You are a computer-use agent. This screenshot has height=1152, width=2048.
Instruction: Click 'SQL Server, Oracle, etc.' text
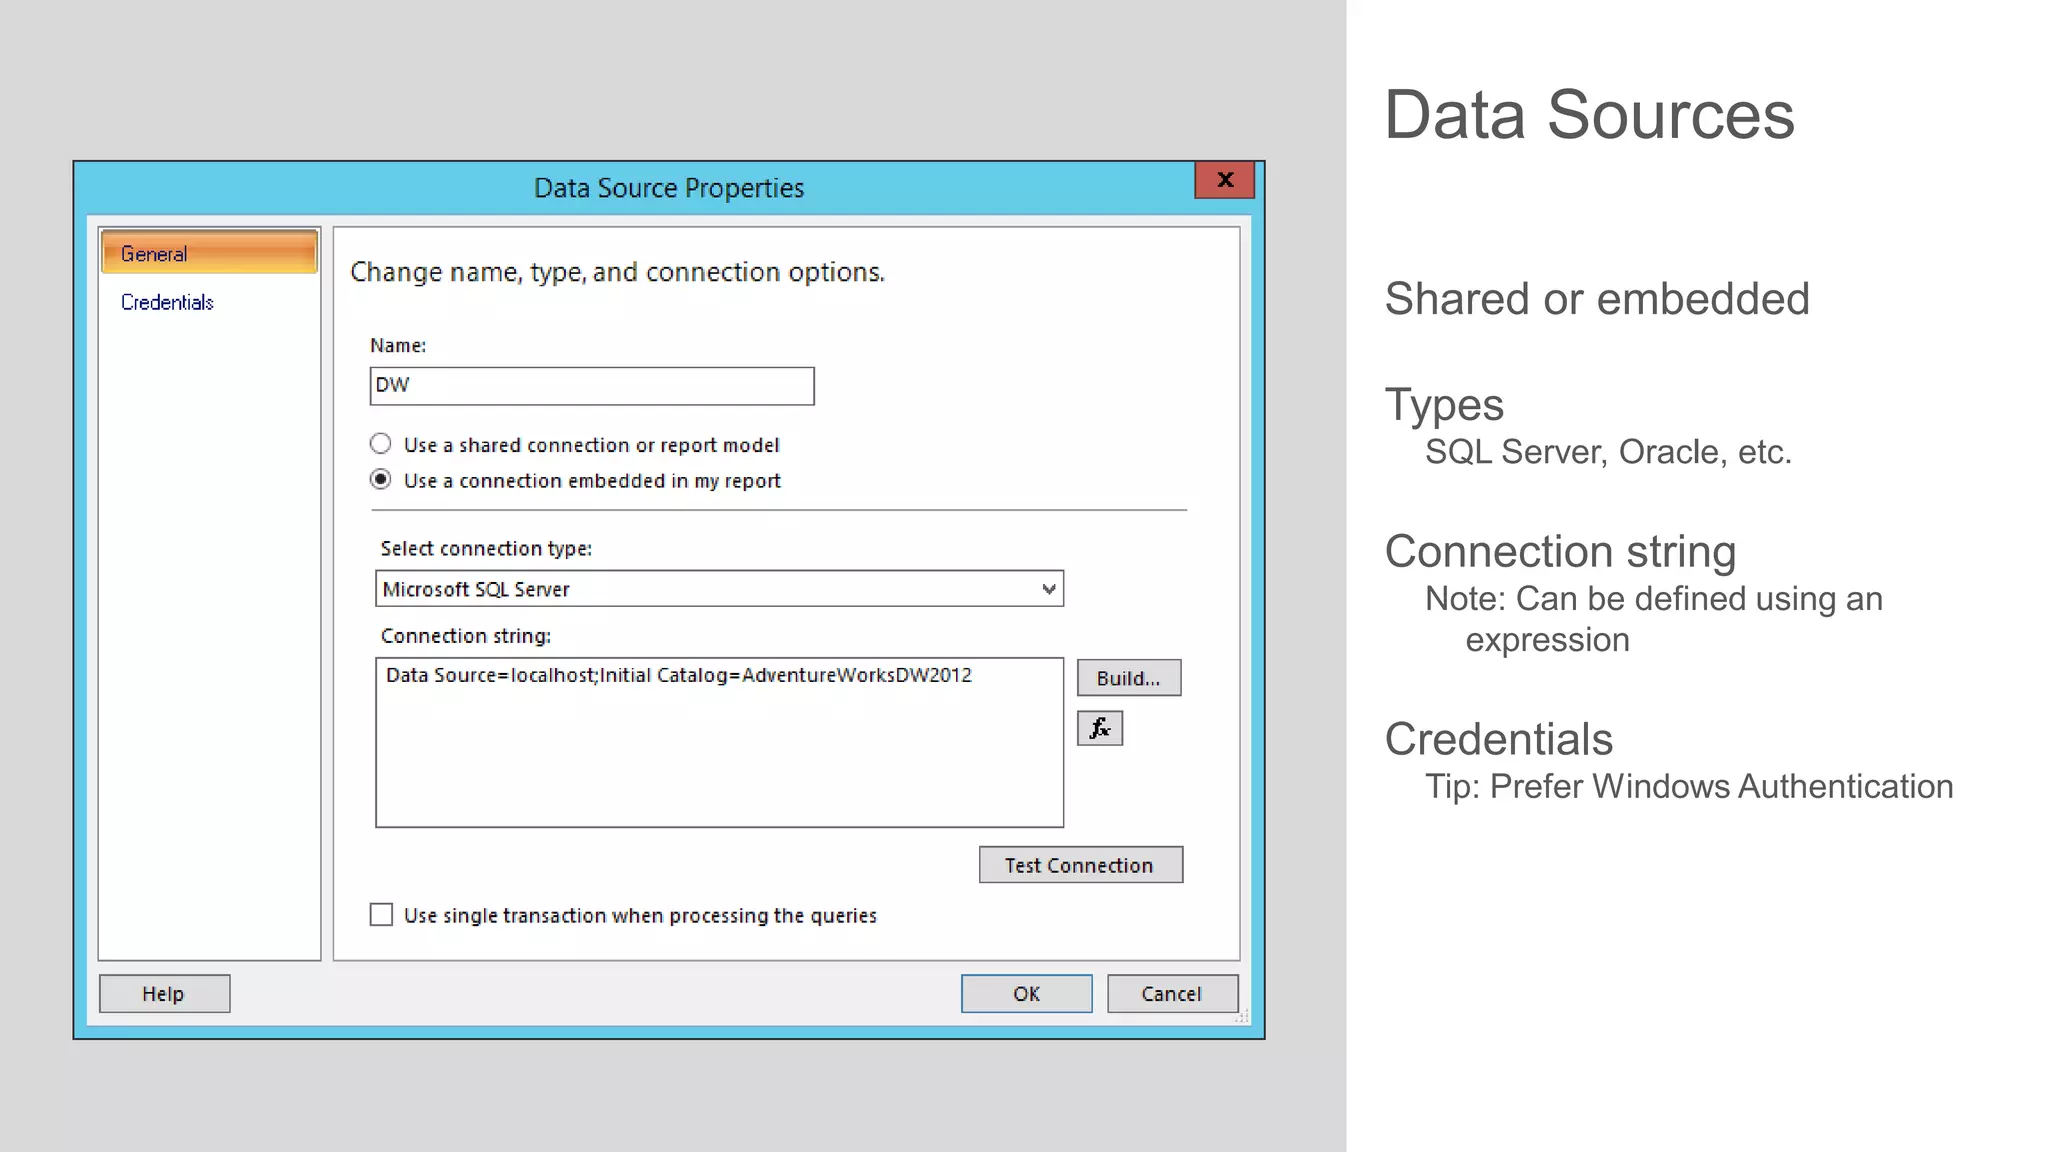click(1608, 452)
